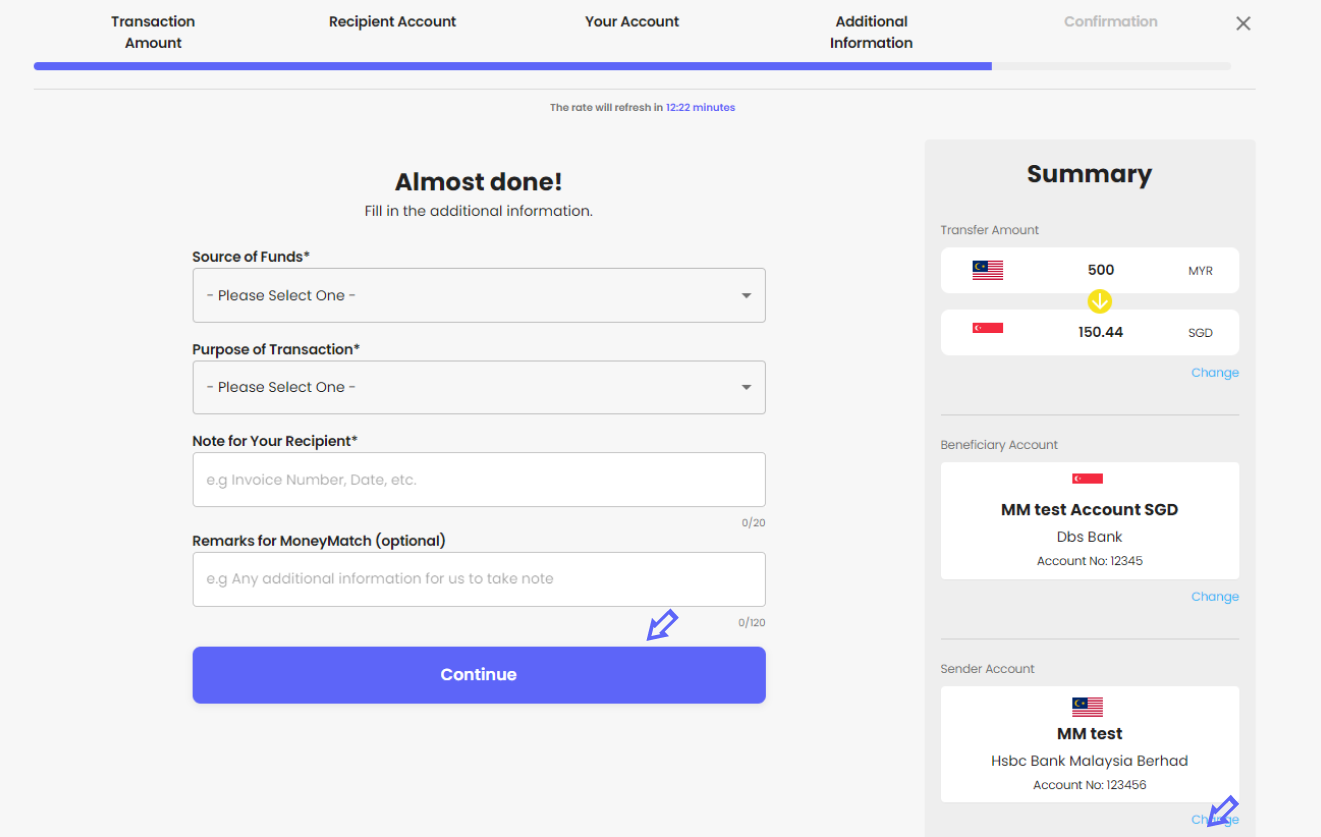1321x837 pixels.
Task: Click the Source of Funds* label
Action: 251,257
